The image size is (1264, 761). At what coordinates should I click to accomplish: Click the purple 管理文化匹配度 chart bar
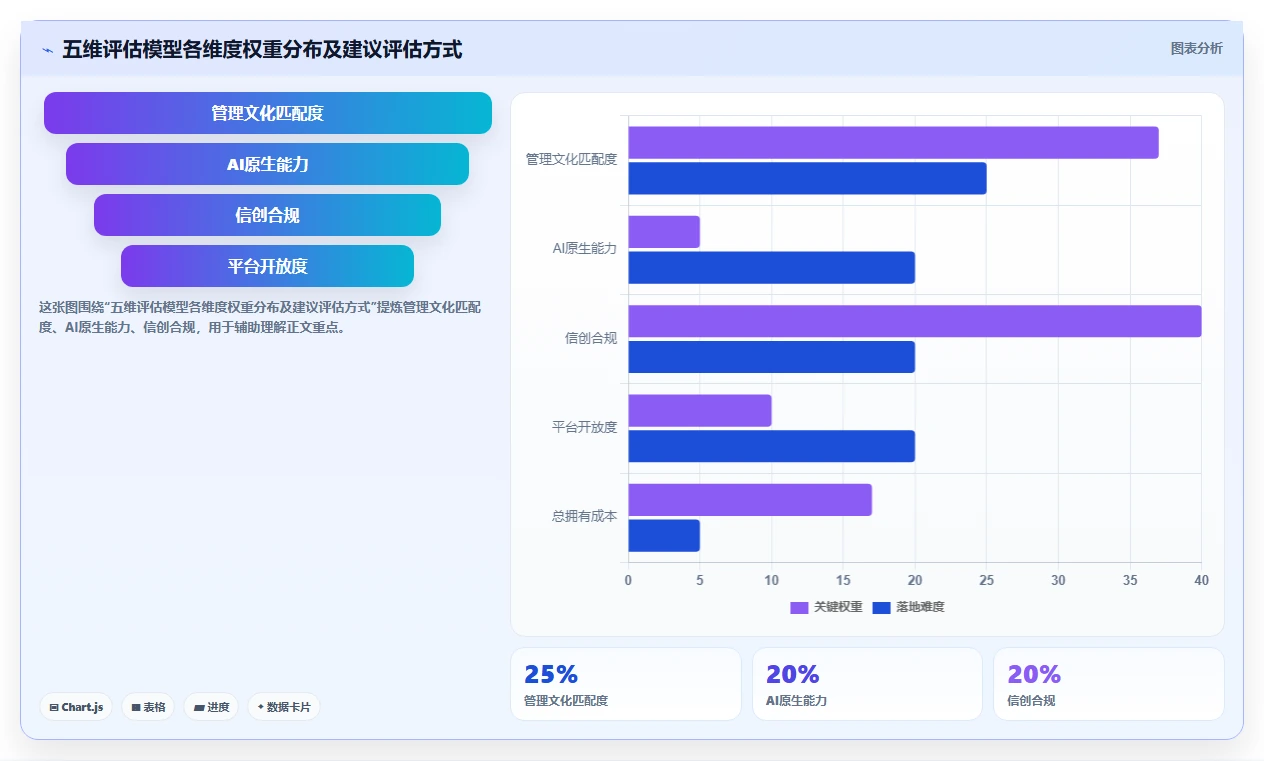(x=893, y=142)
